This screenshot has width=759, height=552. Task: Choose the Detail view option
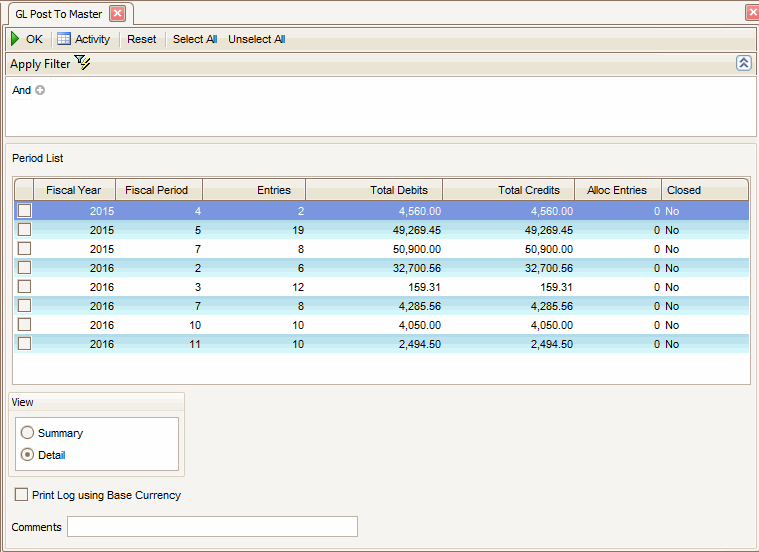point(28,455)
